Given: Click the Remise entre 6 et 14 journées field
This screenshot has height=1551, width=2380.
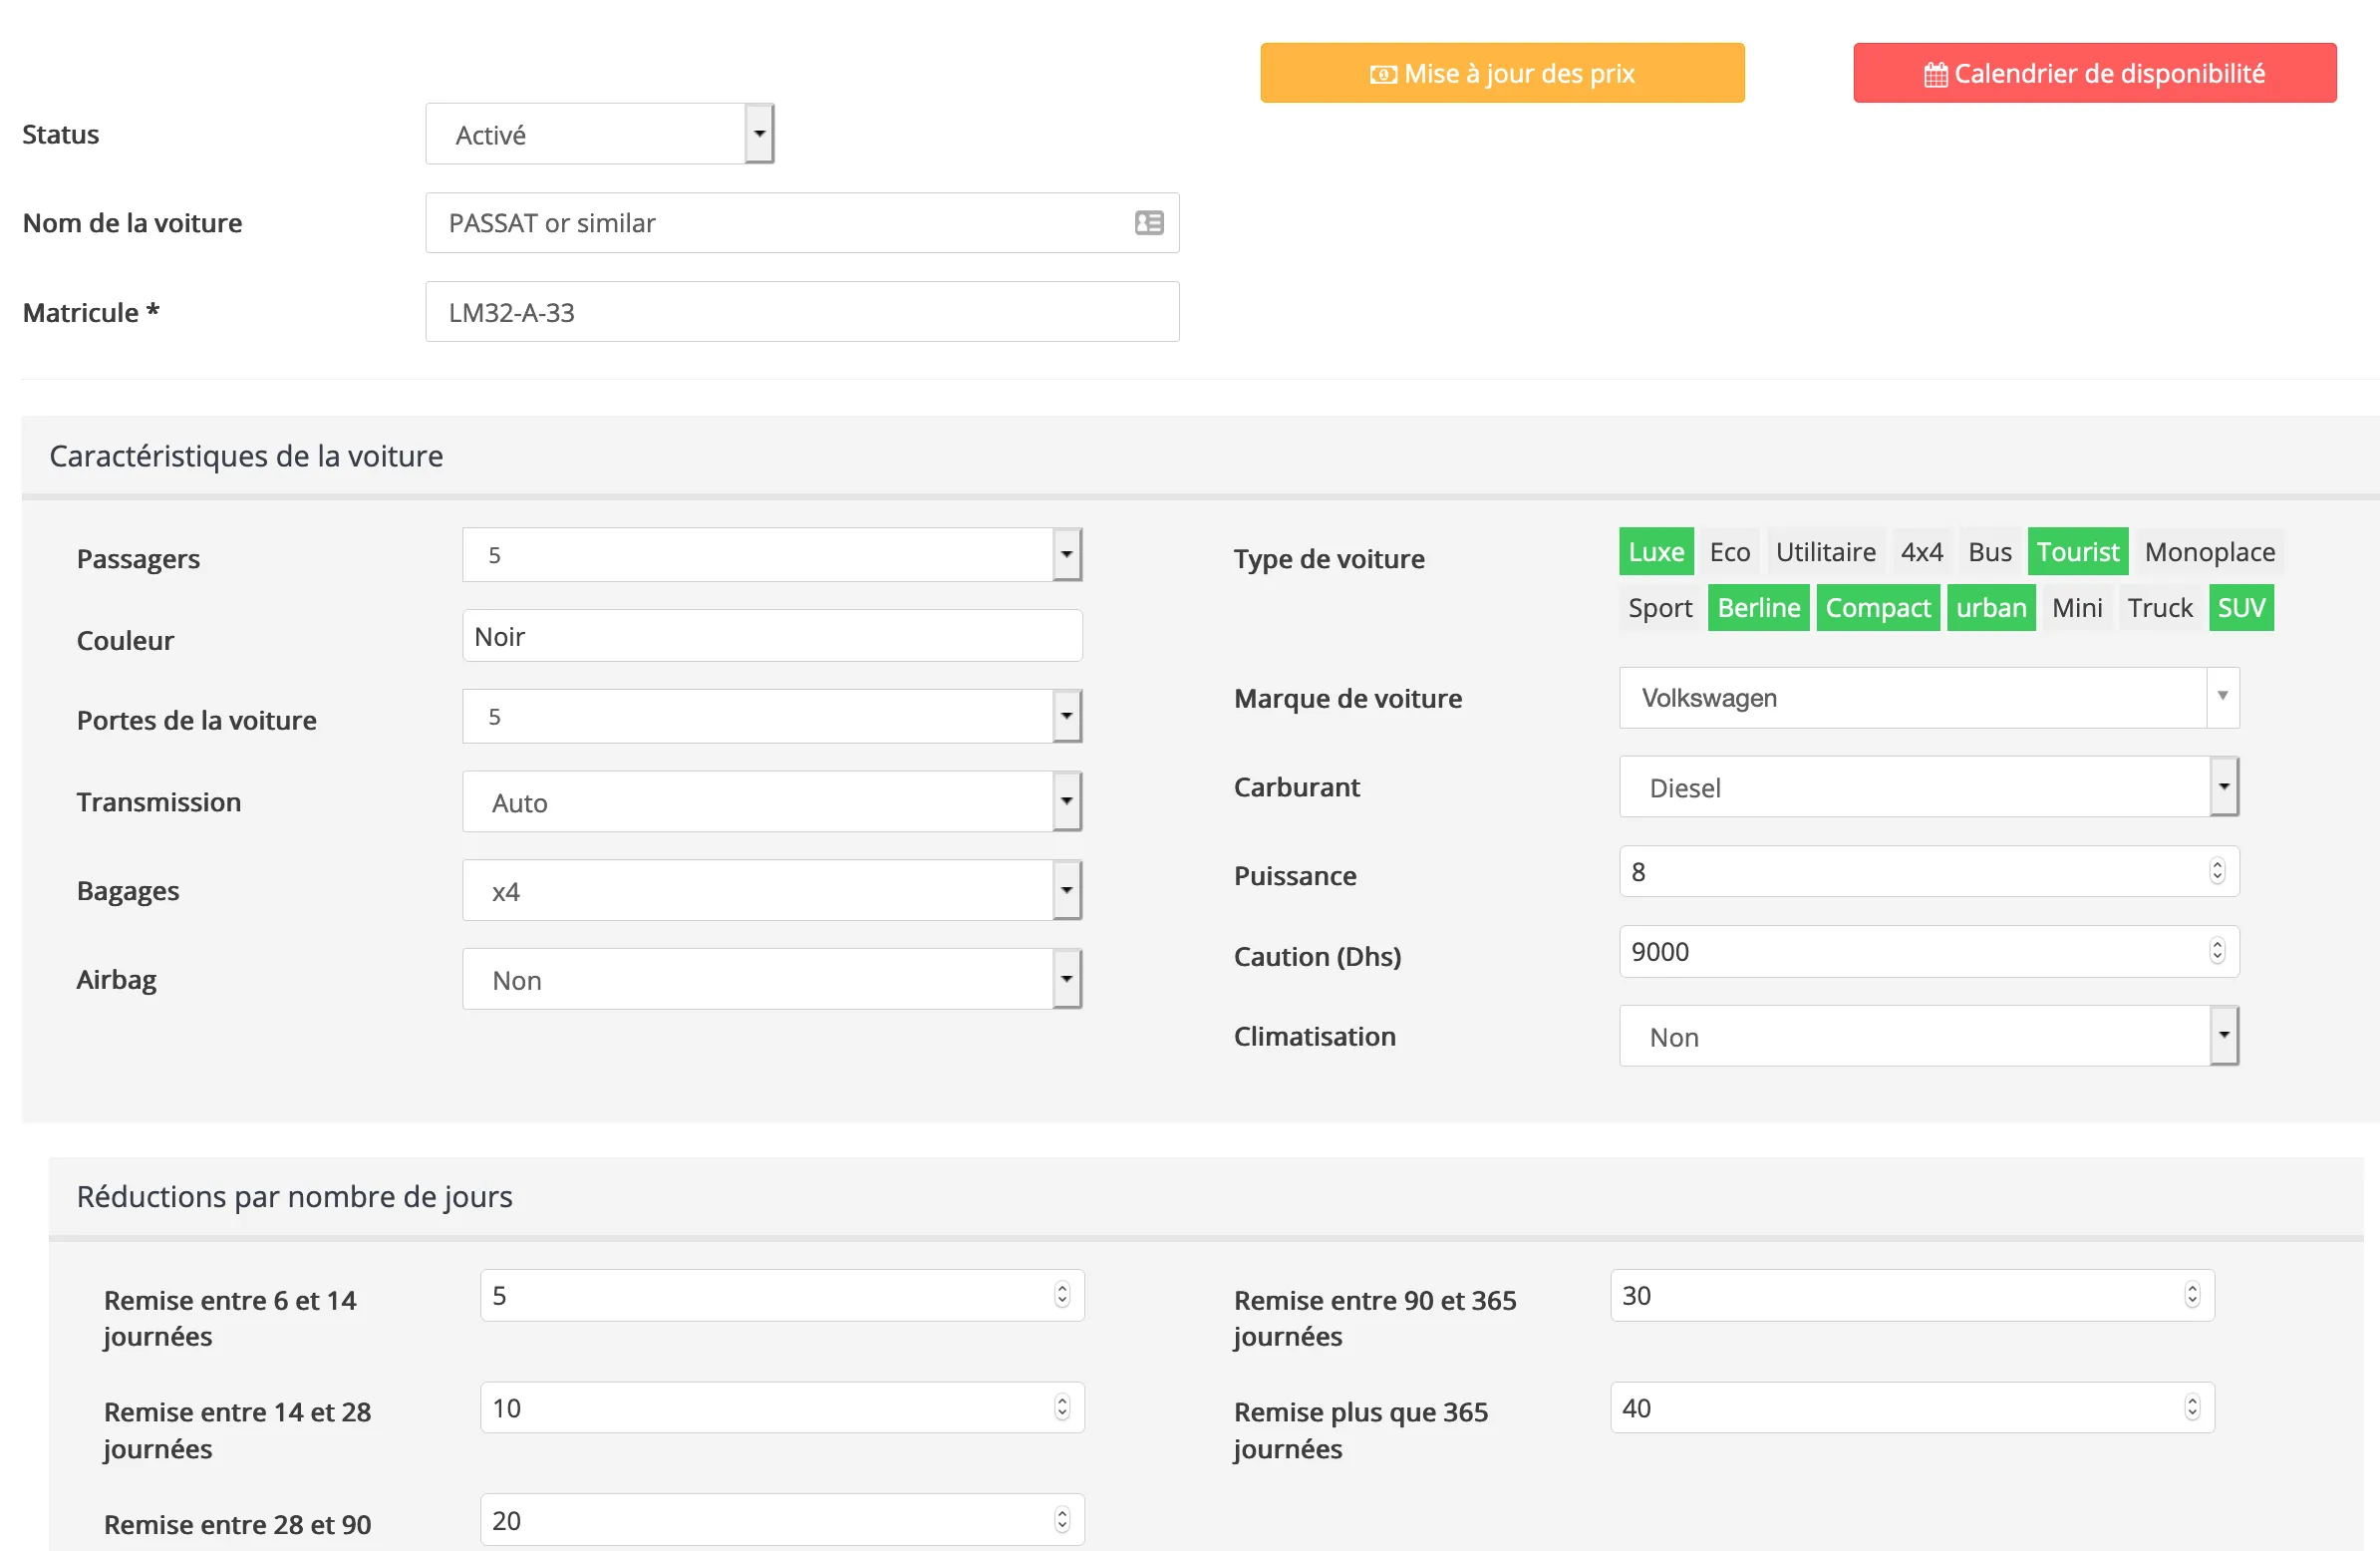Looking at the screenshot, I should click(782, 1296).
